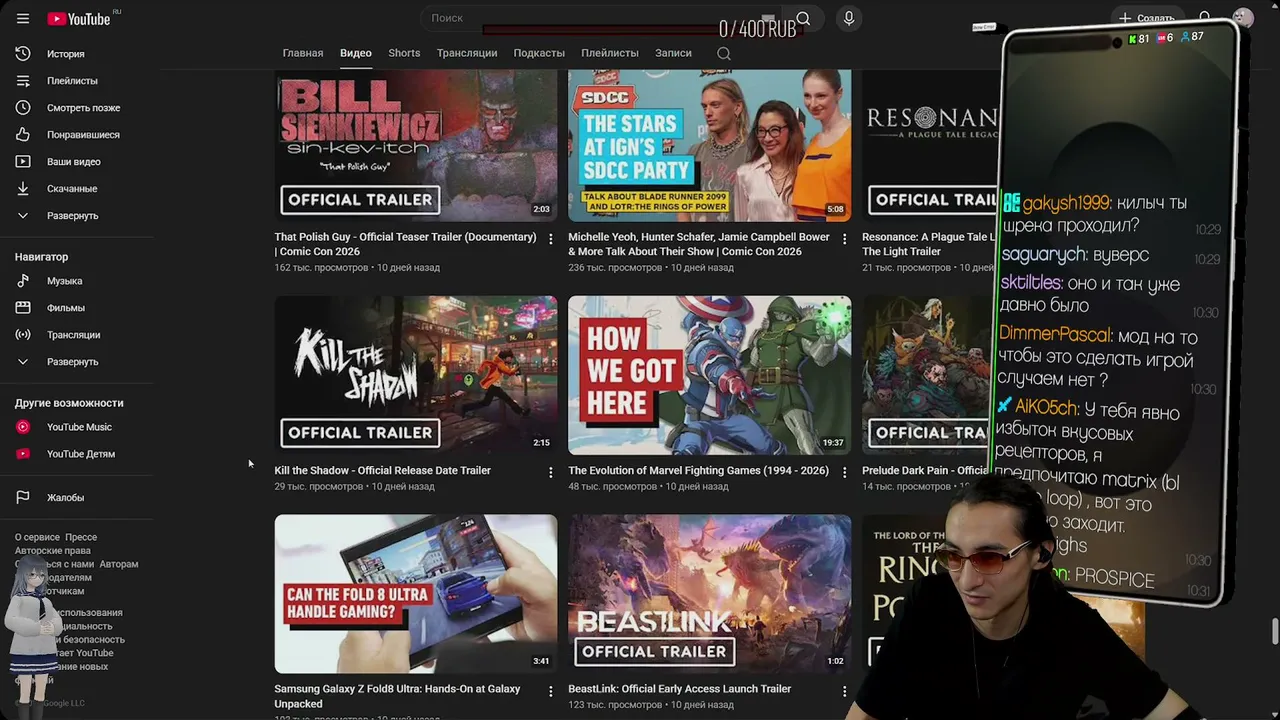
Task: Open the account avatar menu
Action: tap(1243, 18)
